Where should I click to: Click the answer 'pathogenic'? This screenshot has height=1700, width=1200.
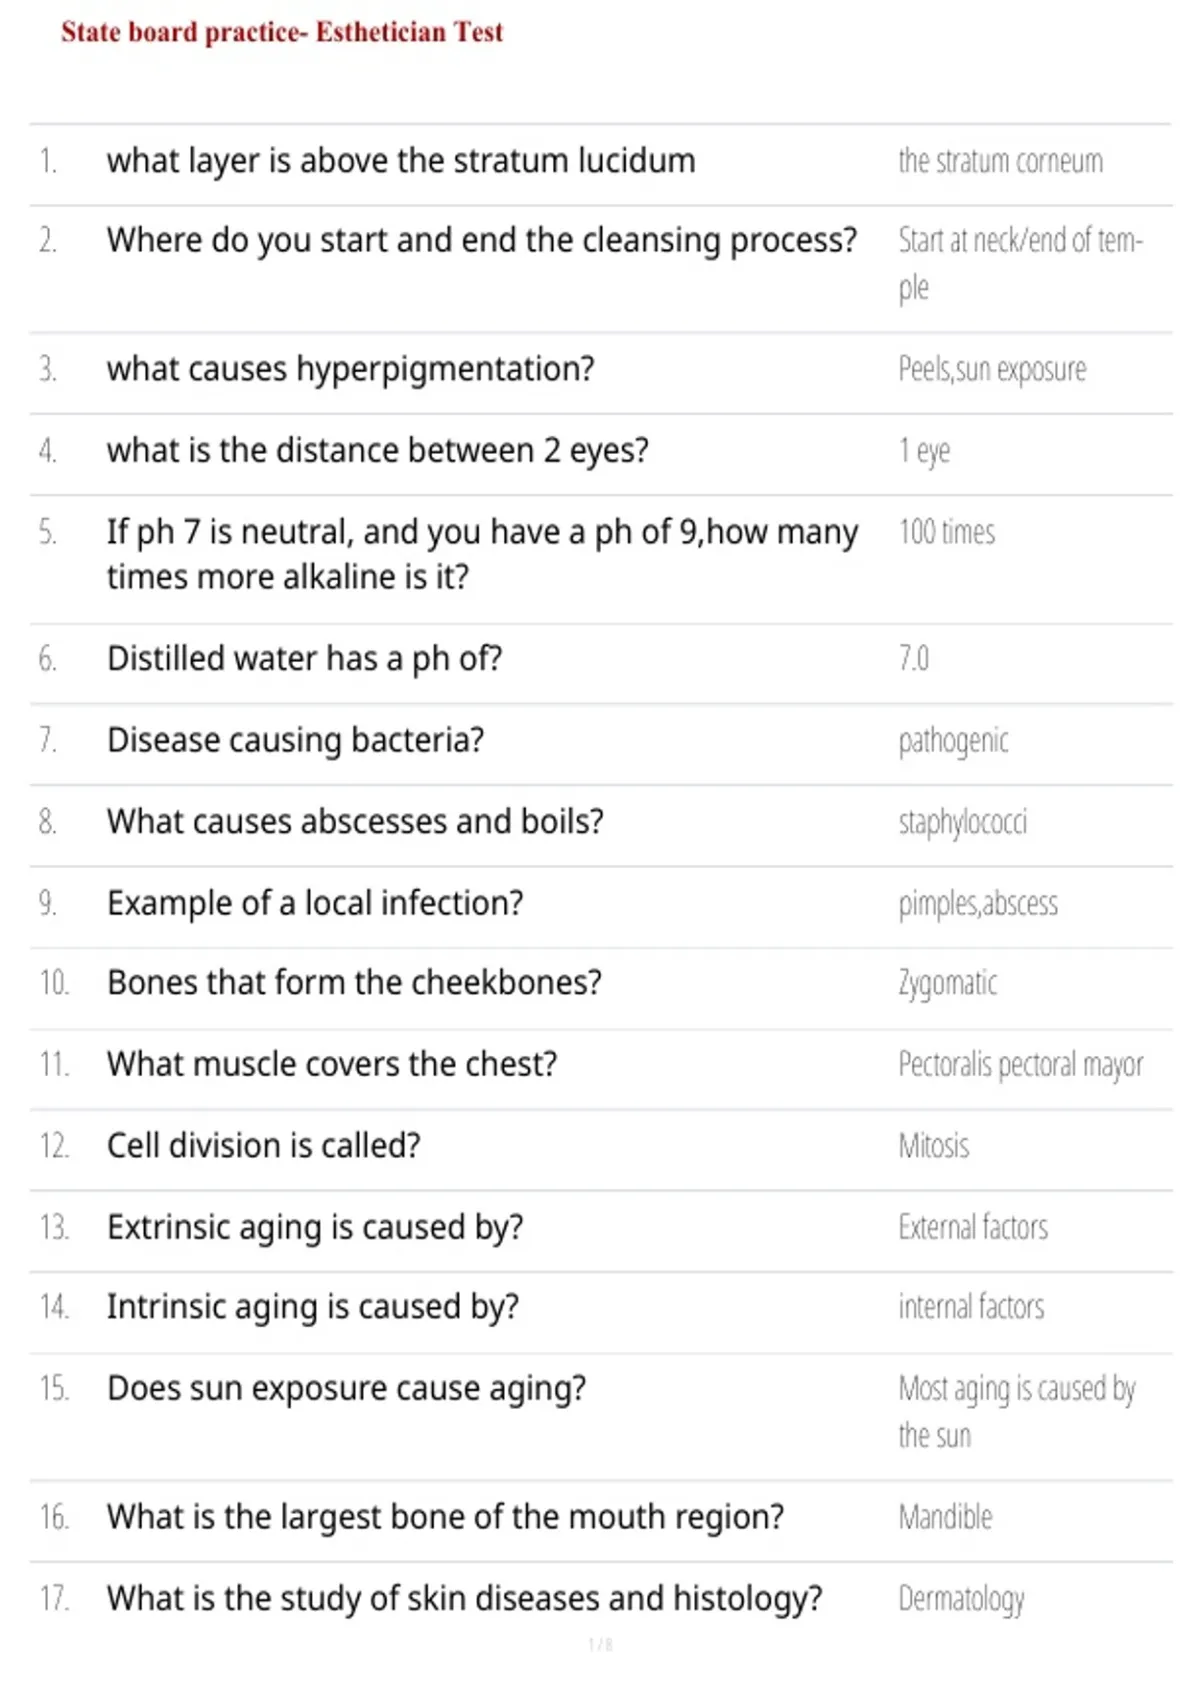(953, 742)
